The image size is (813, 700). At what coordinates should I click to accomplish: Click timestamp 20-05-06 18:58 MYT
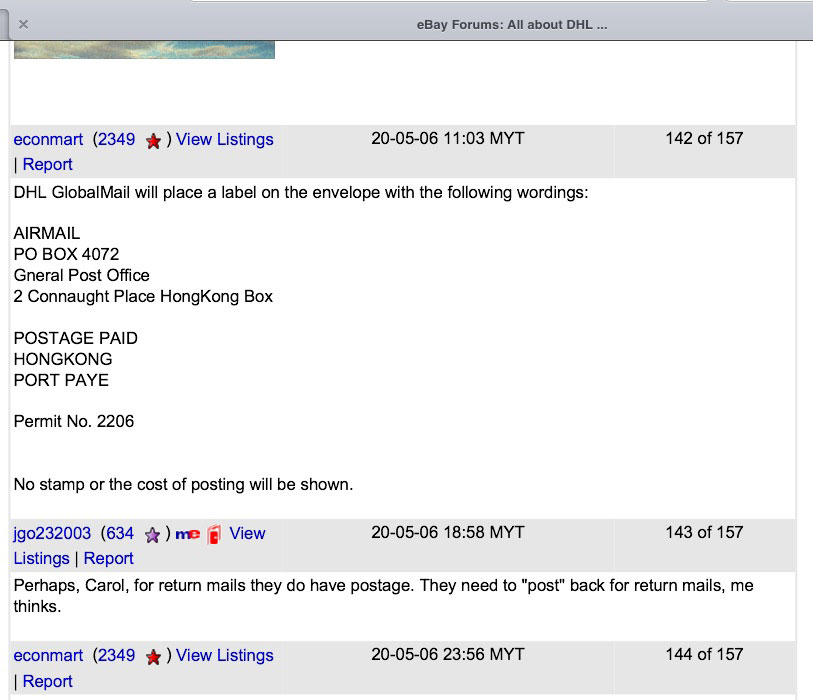[x=448, y=533]
